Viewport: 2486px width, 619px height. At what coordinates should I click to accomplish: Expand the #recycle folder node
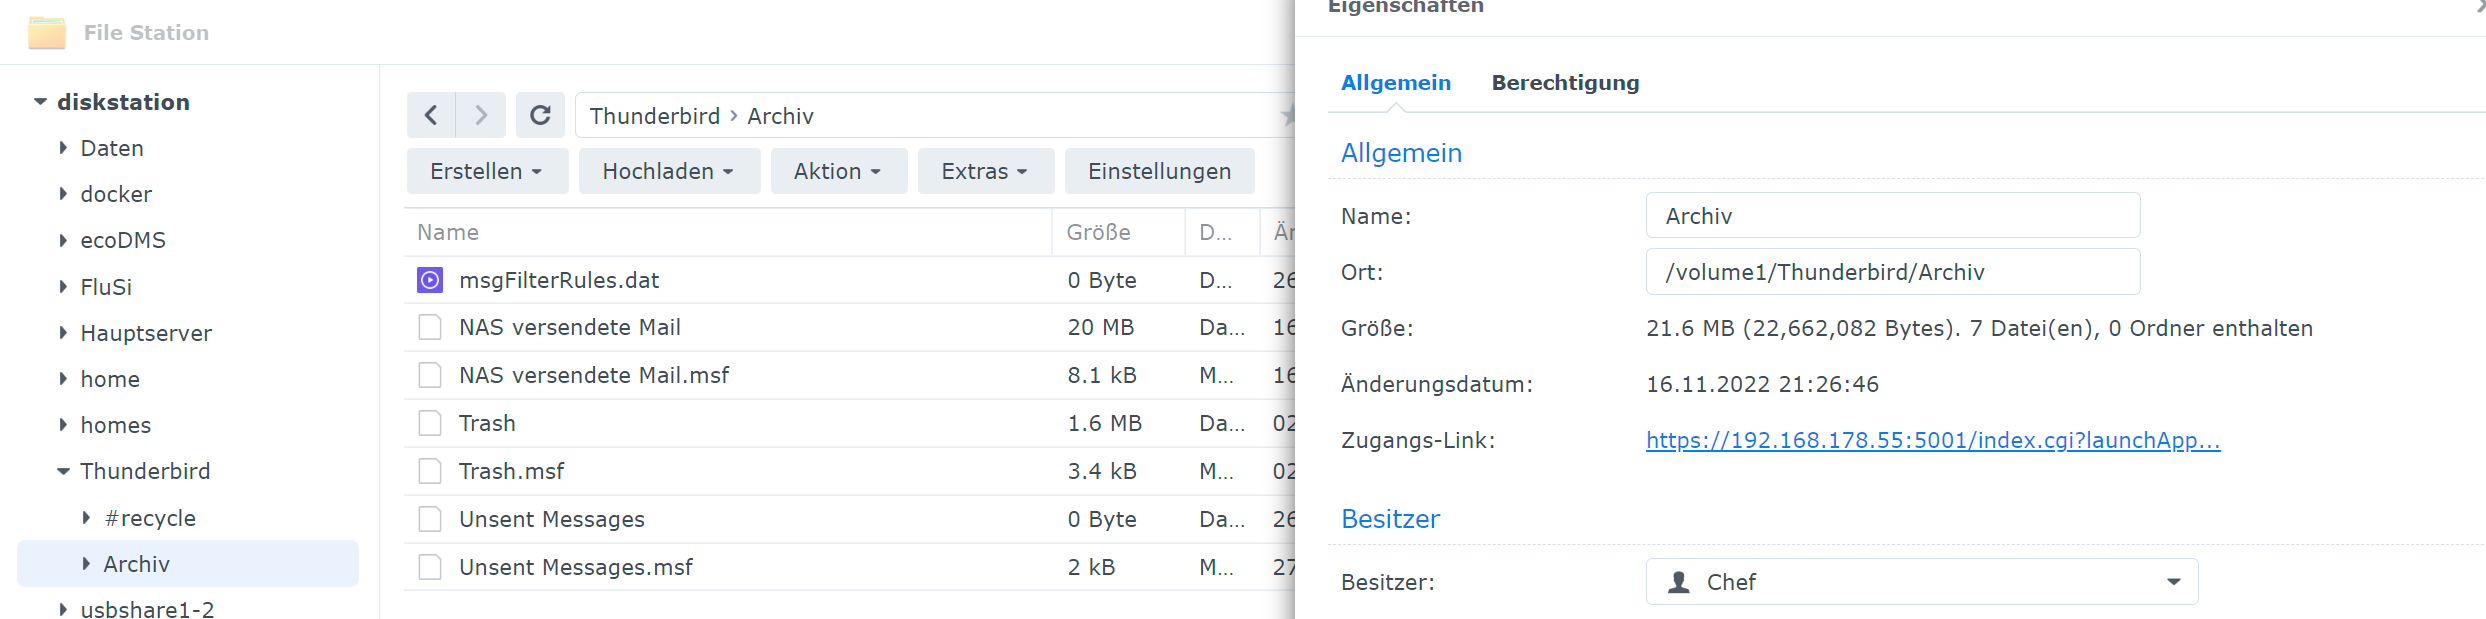coord(86,518)
